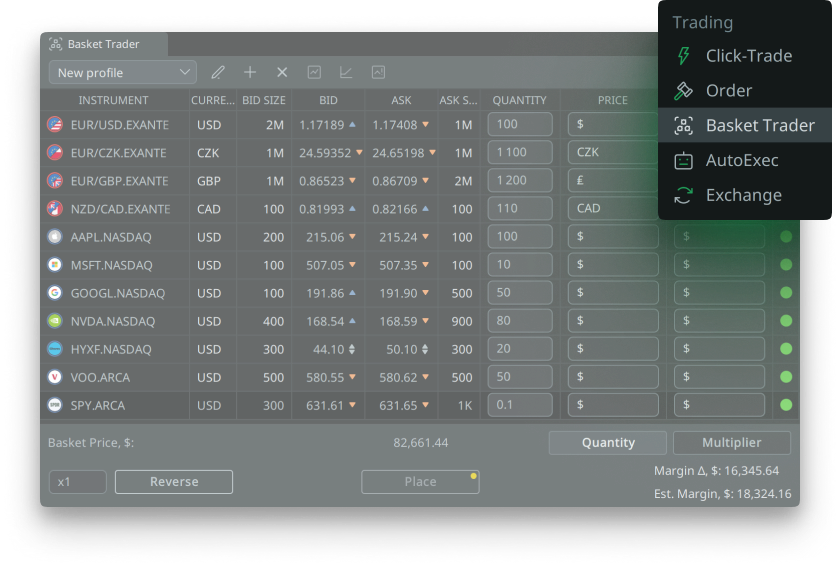This screenshot has height=567, width=840.
Task: Toggle the green status dot for NVDA.NASDAQ
Action: (785, 321)
